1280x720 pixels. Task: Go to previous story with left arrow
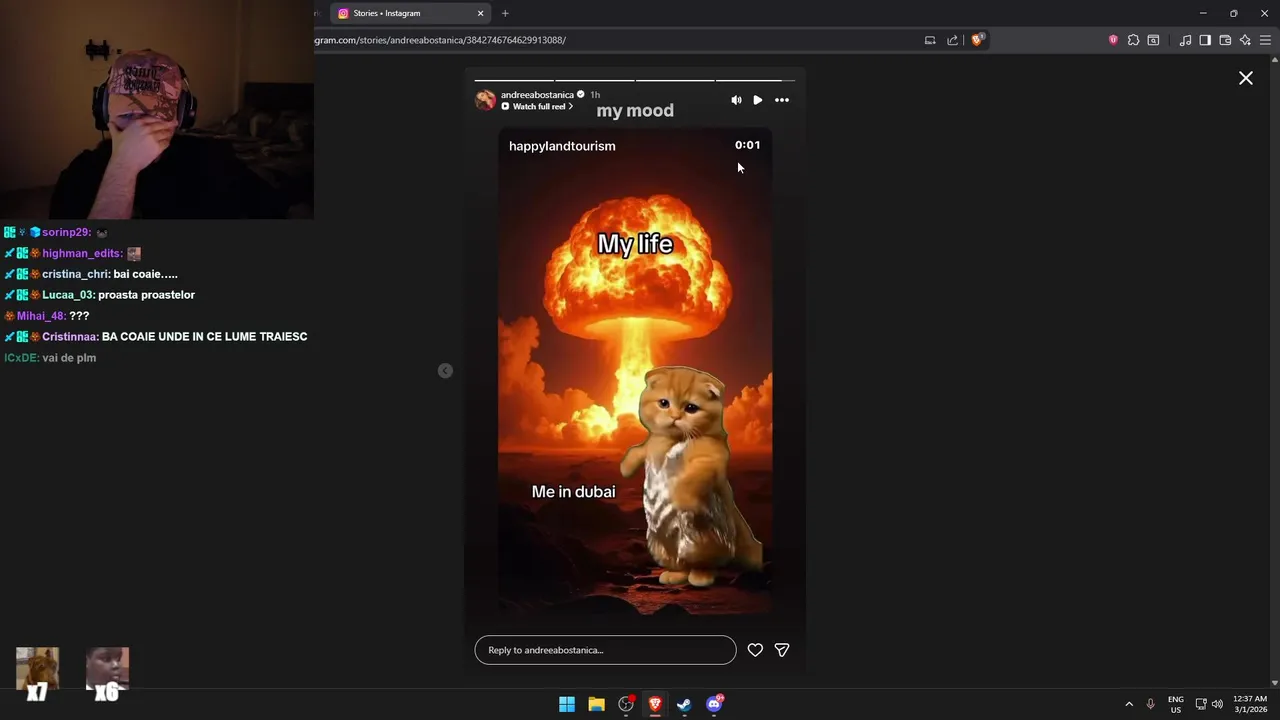click(445, 371)
